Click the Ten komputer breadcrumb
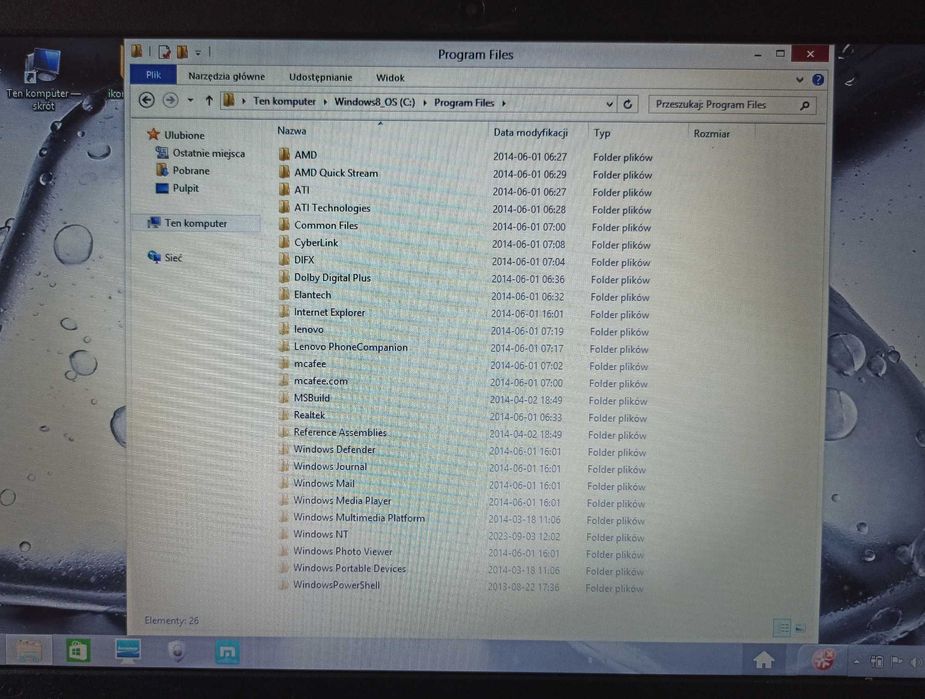 coord(284,101)
